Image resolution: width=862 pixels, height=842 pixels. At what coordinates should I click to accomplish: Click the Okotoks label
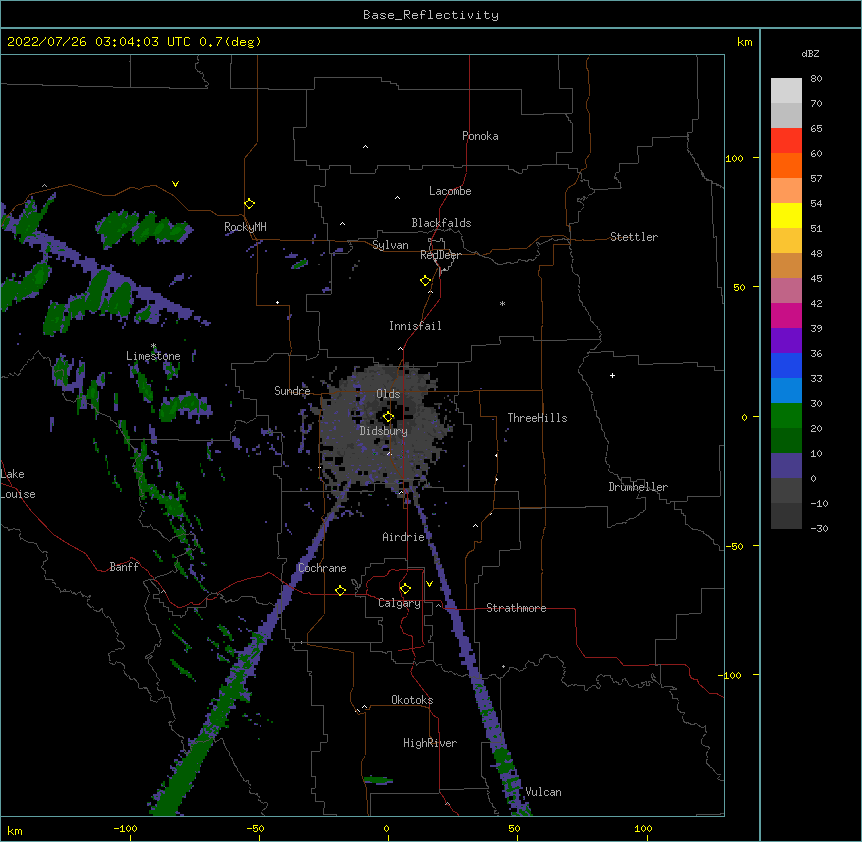412,700
